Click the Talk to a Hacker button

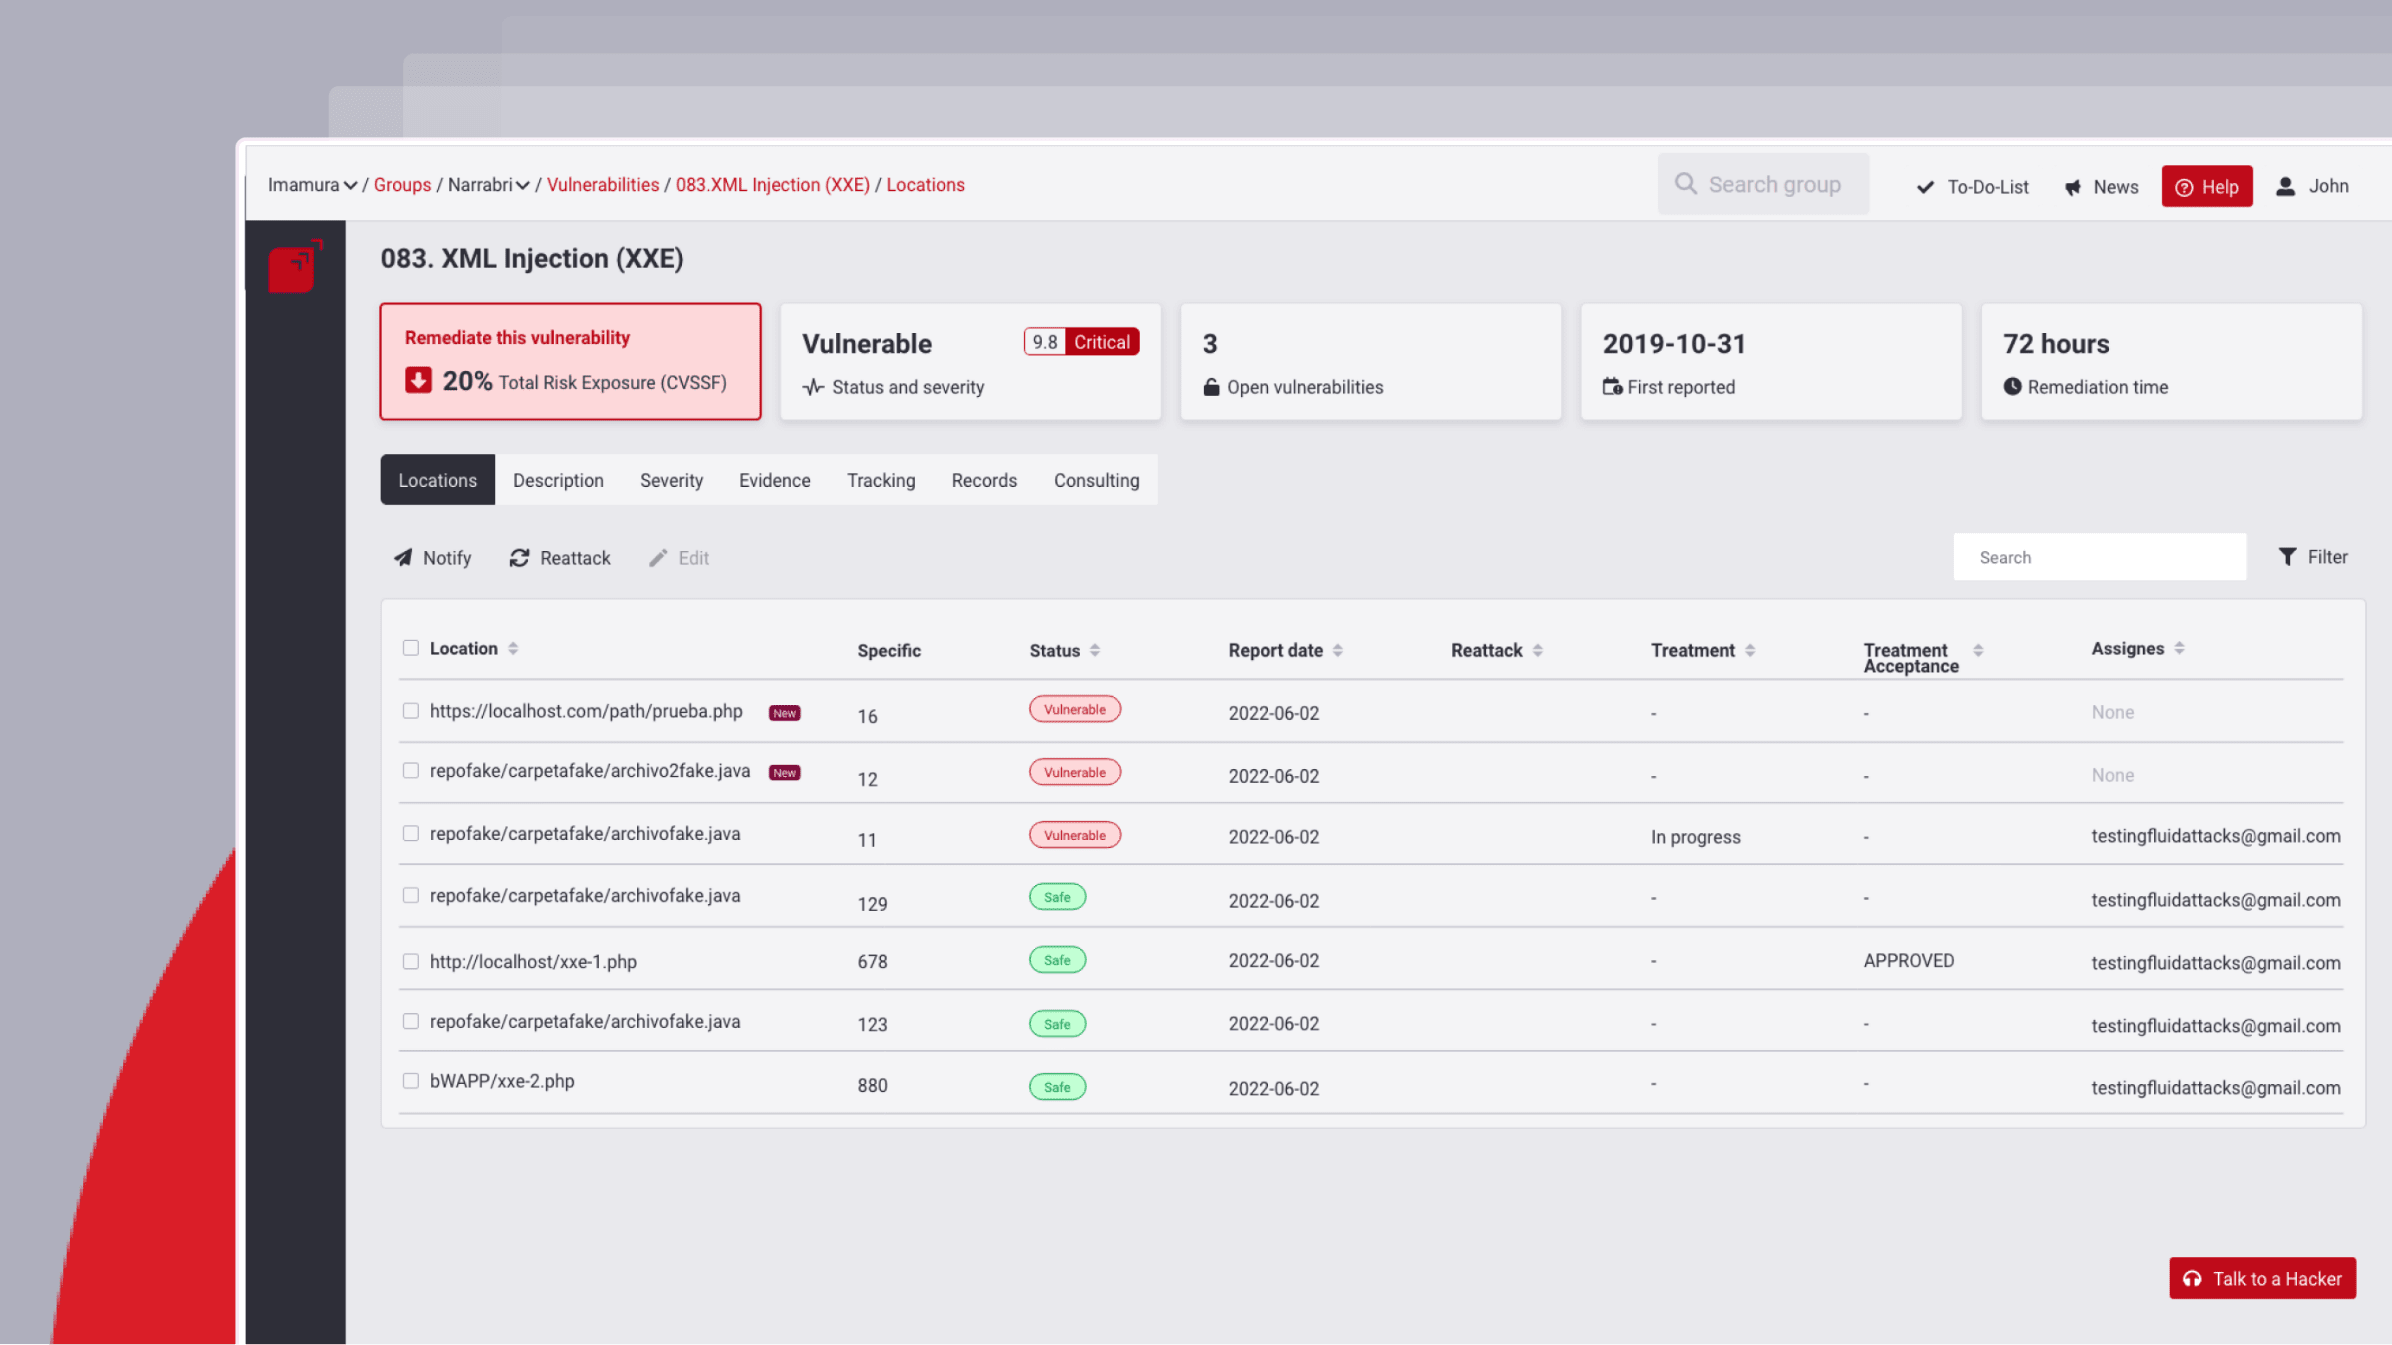point(2262,1279)
